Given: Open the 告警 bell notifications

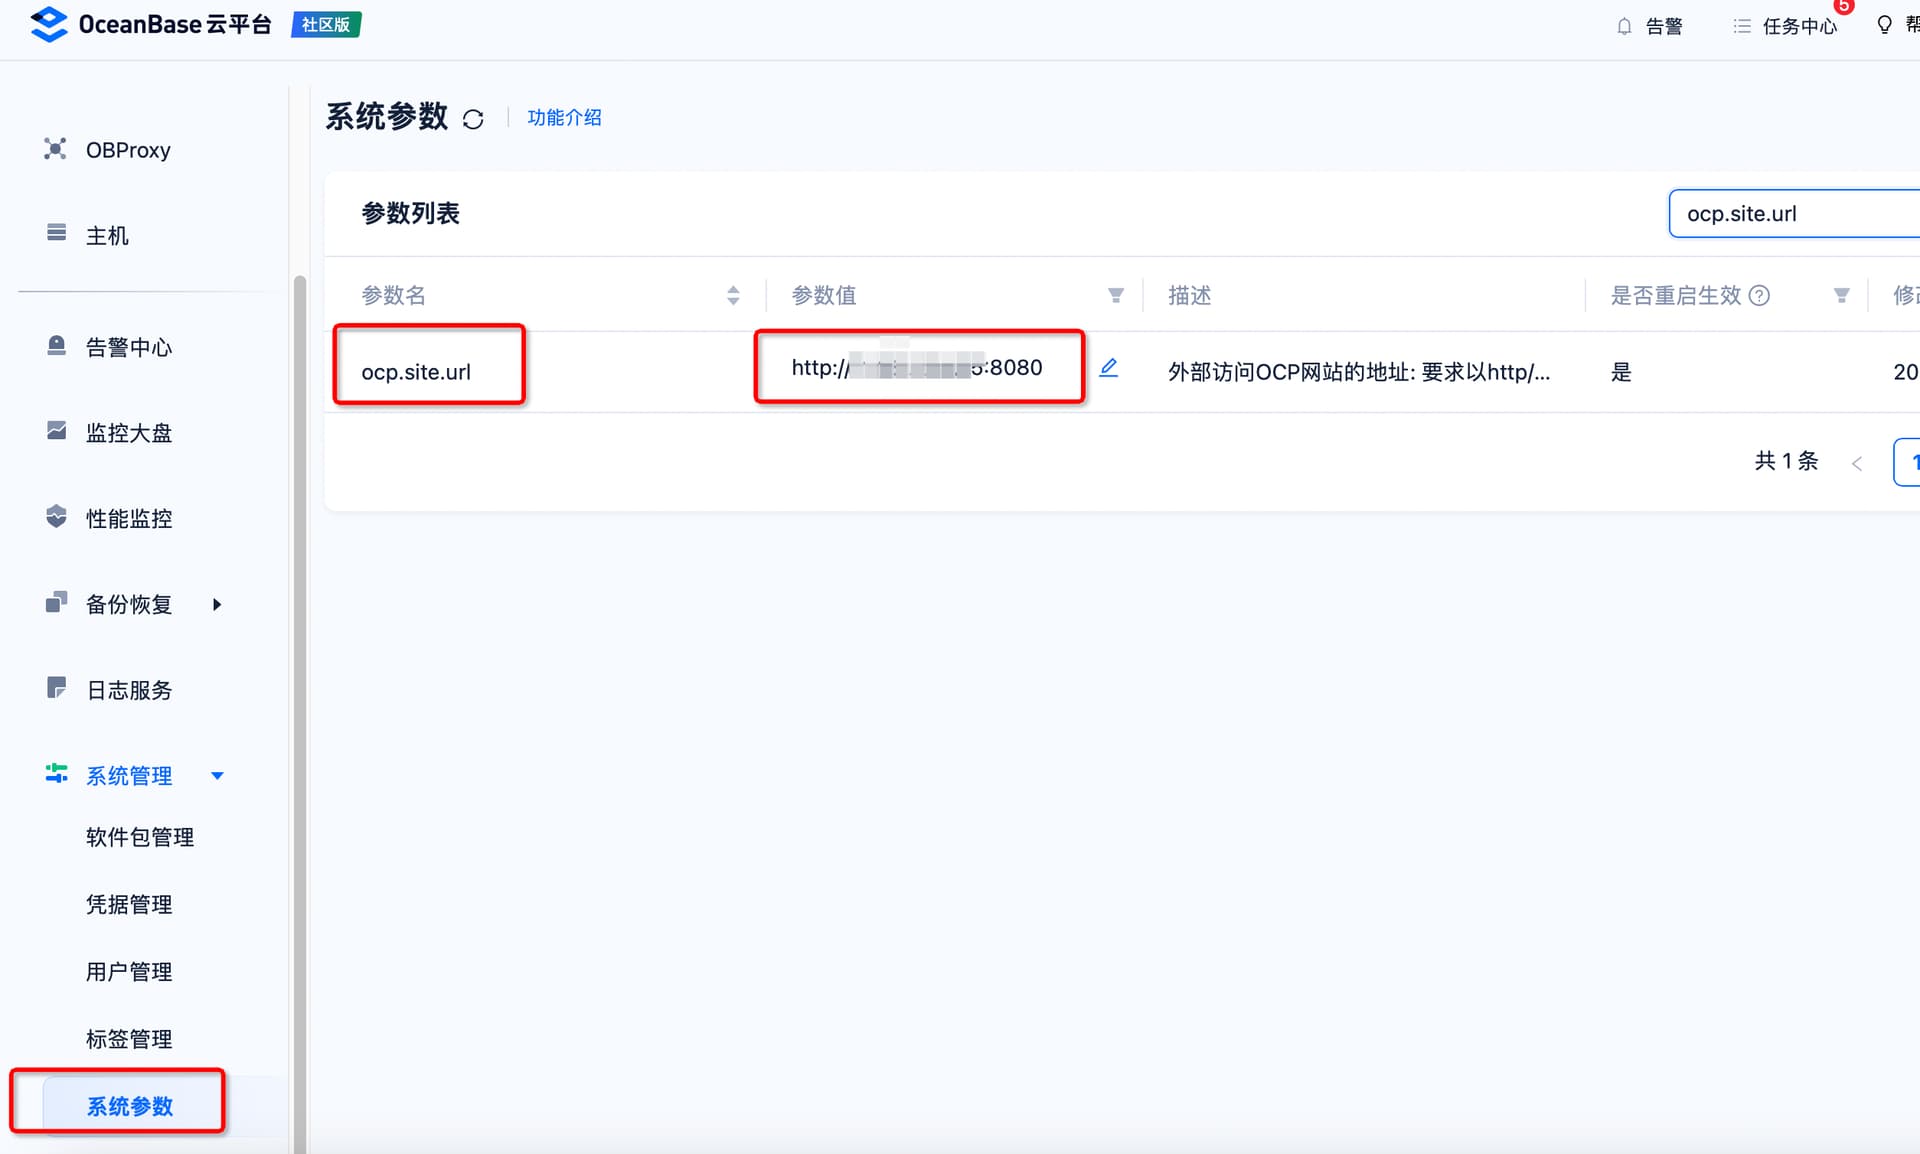Looking at the screenshot, I should click(x=1649, y=26).
